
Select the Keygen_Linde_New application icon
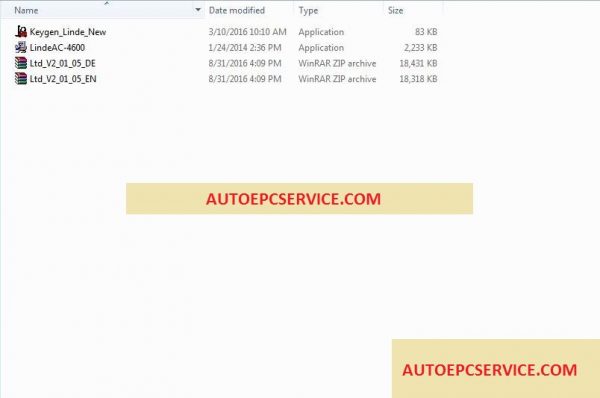(x=21, y=32)
